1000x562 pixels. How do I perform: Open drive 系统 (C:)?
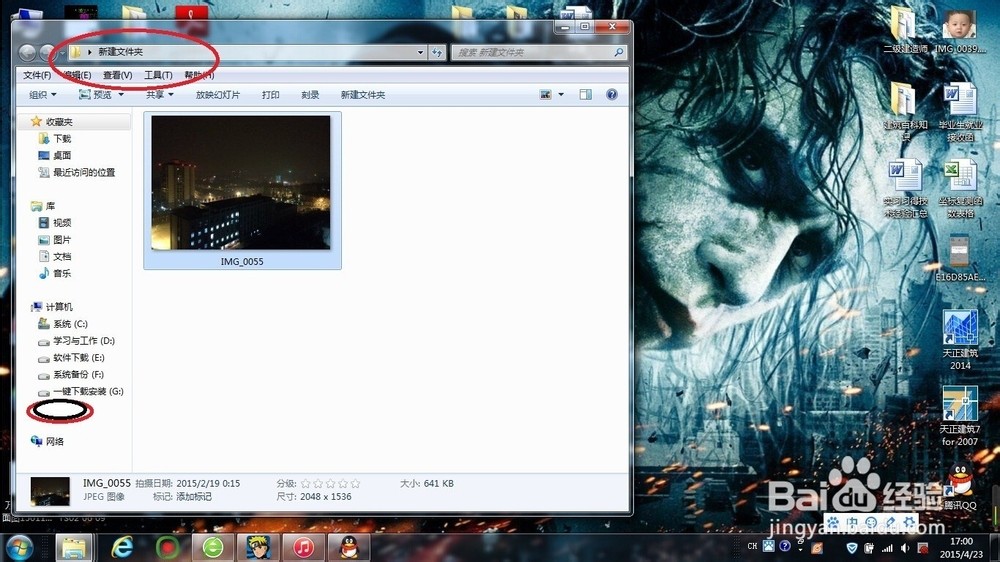[70, 324]
